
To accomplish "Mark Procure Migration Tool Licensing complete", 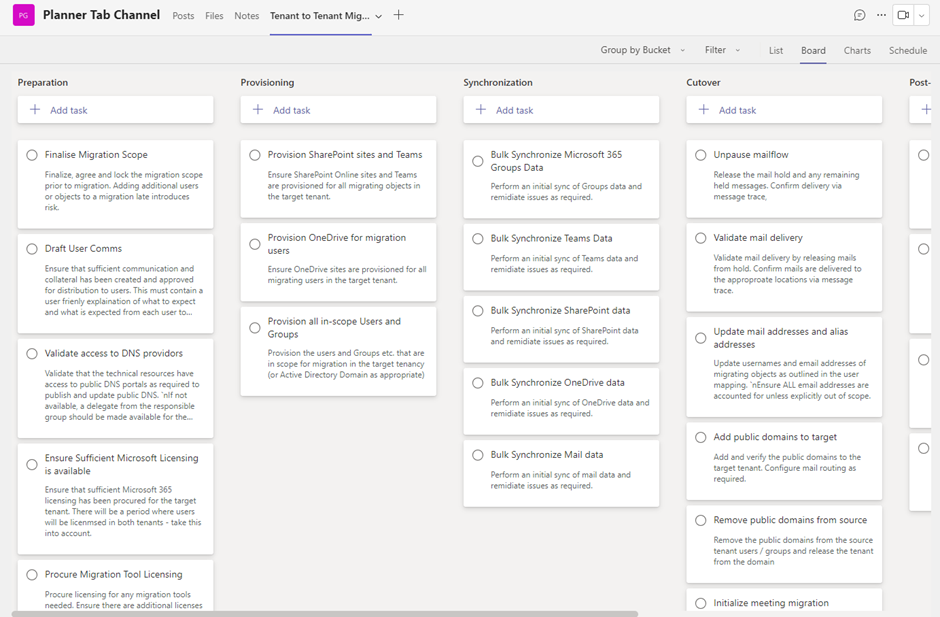I will pos(32,575).
